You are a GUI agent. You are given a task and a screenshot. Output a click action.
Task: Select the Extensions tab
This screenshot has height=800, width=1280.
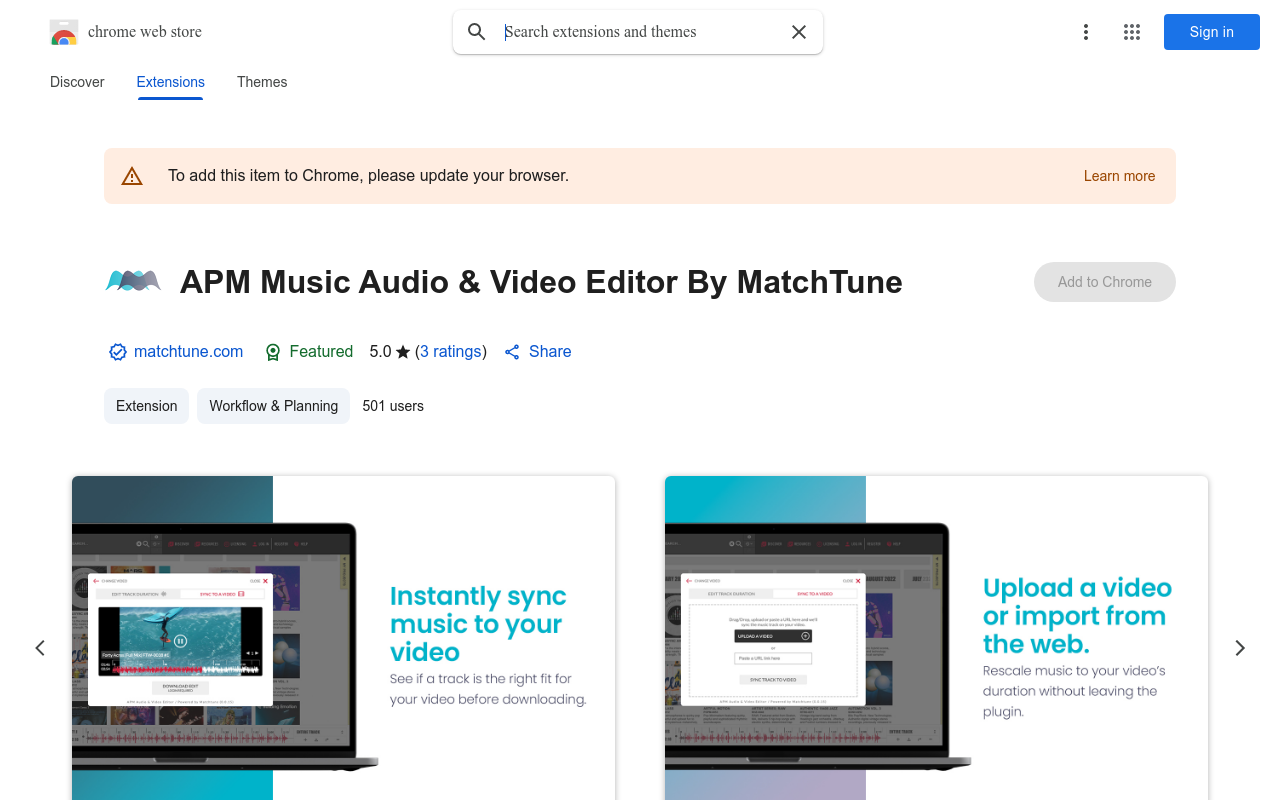(x=171, y=82)
